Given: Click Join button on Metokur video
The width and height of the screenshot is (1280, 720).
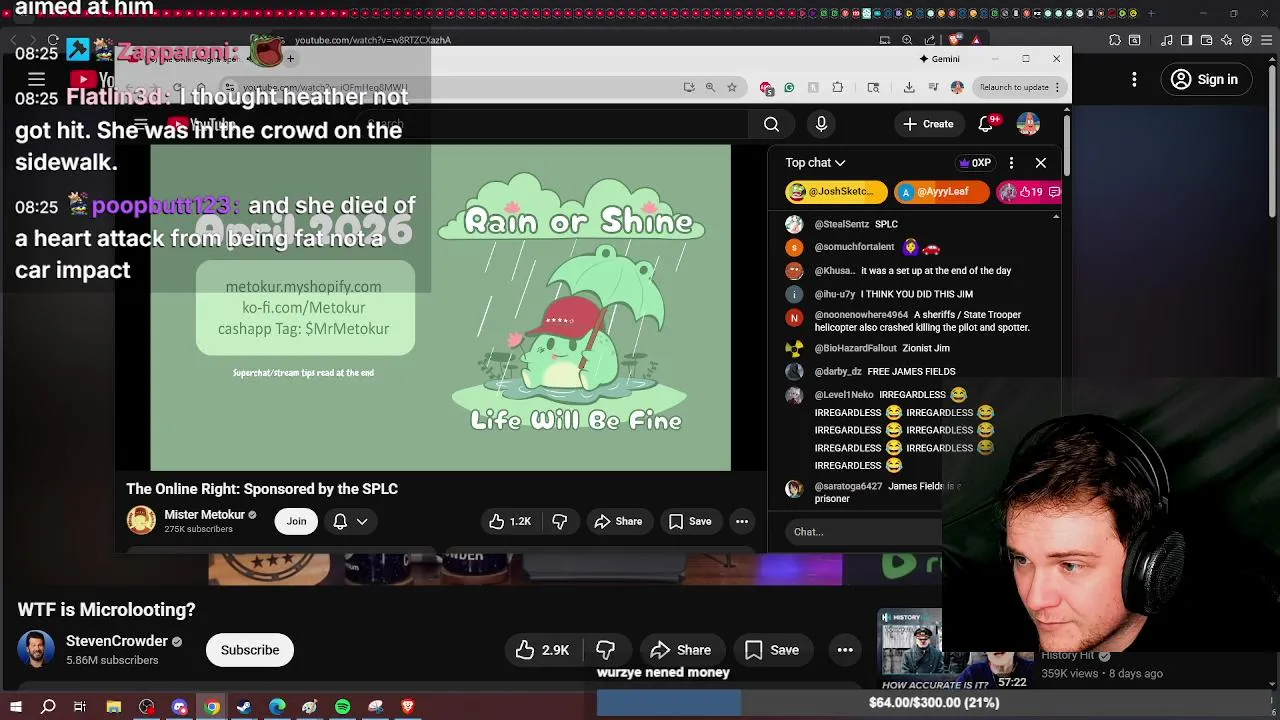Looking at the screenshot, I should (296, 521).
